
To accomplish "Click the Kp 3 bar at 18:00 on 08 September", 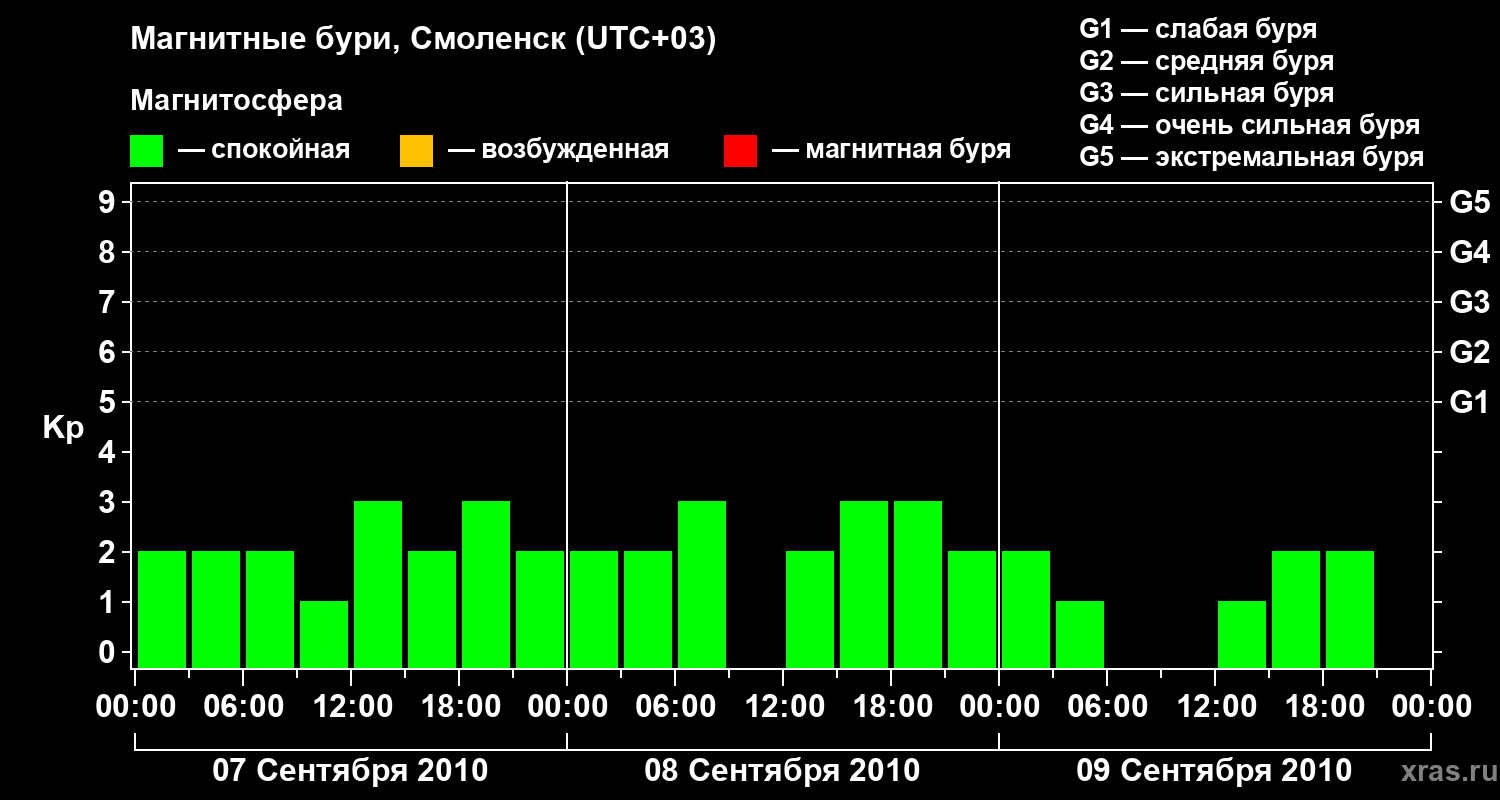I will coord(918,584).
